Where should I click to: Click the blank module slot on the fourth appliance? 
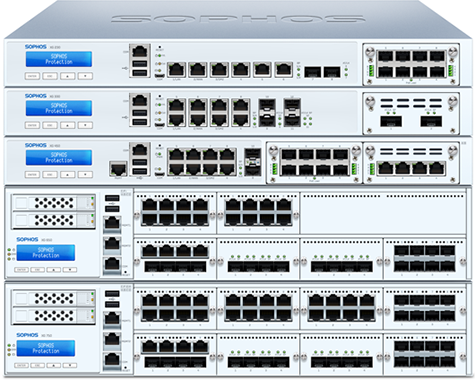coord(383,214)
